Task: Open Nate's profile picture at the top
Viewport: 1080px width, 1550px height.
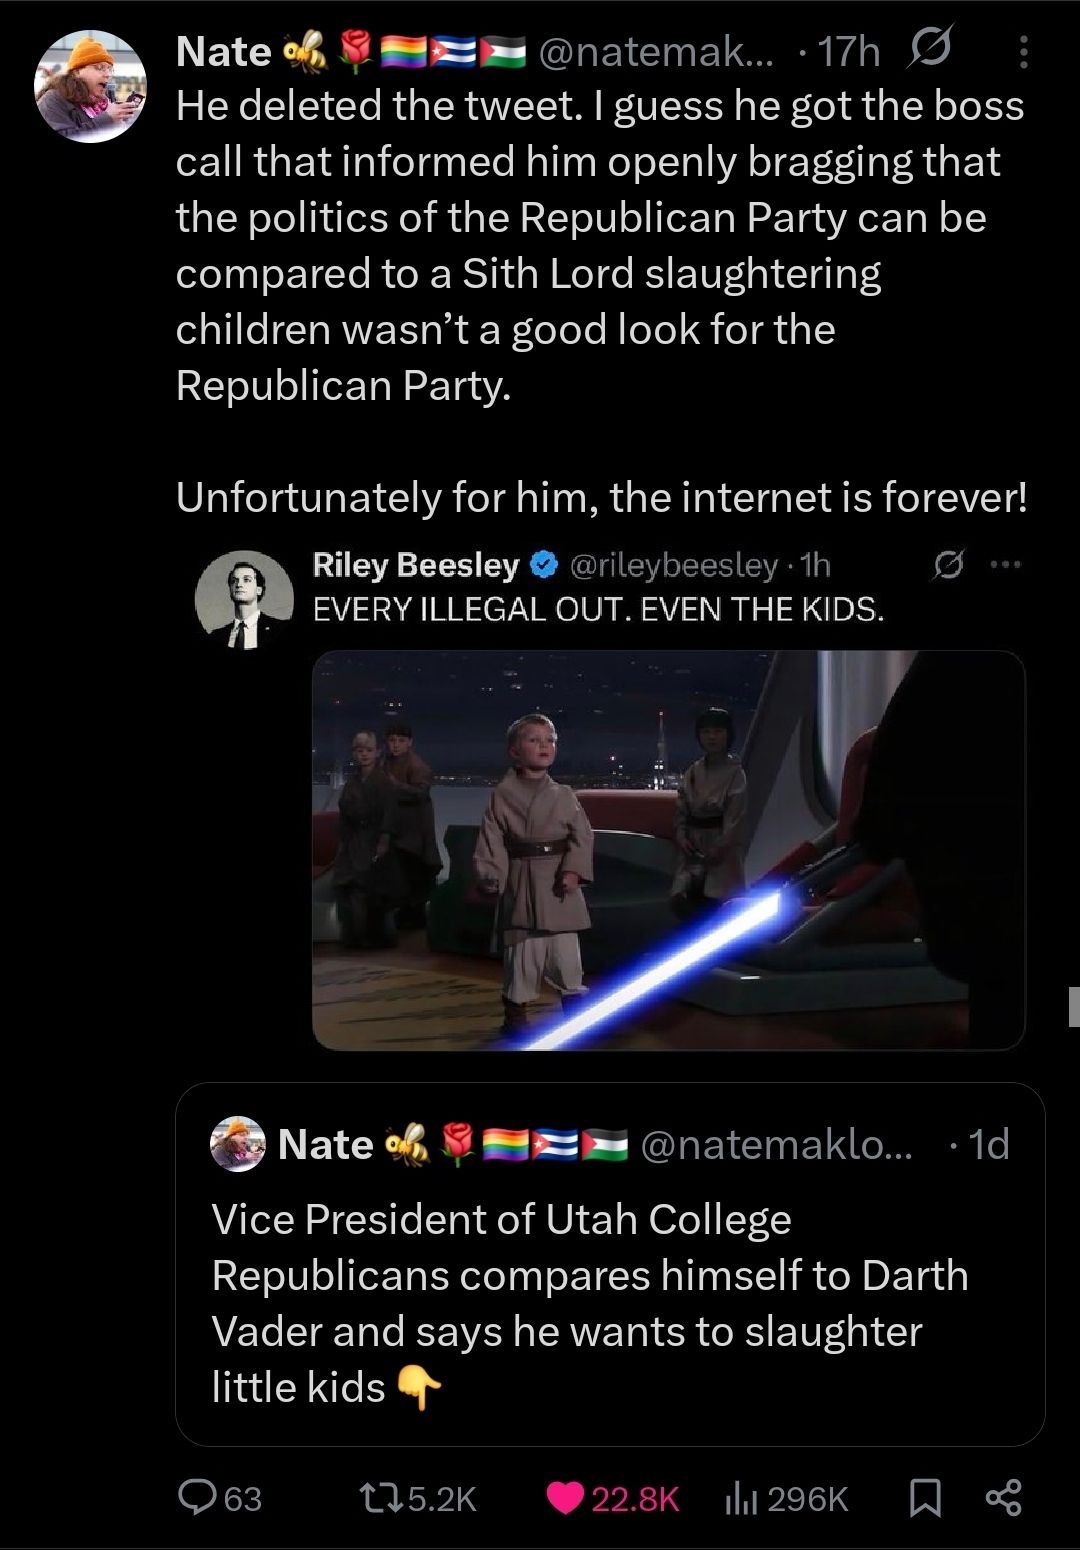Action: click(x=90, y=86)
